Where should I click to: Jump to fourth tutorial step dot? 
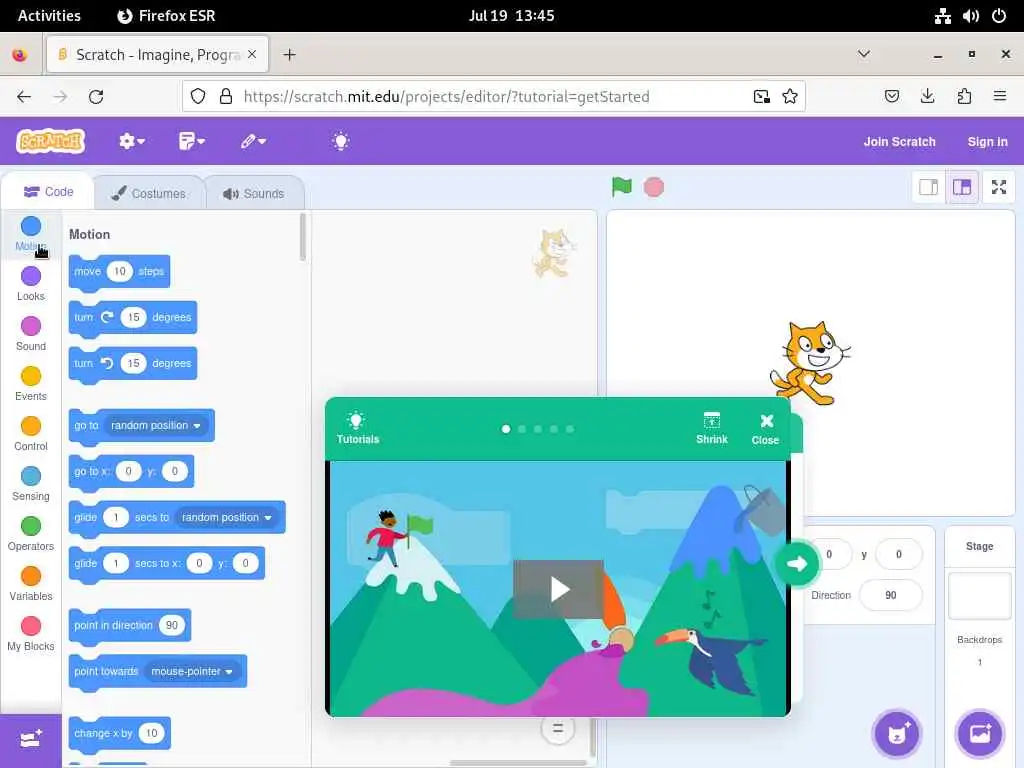(554, 429)
